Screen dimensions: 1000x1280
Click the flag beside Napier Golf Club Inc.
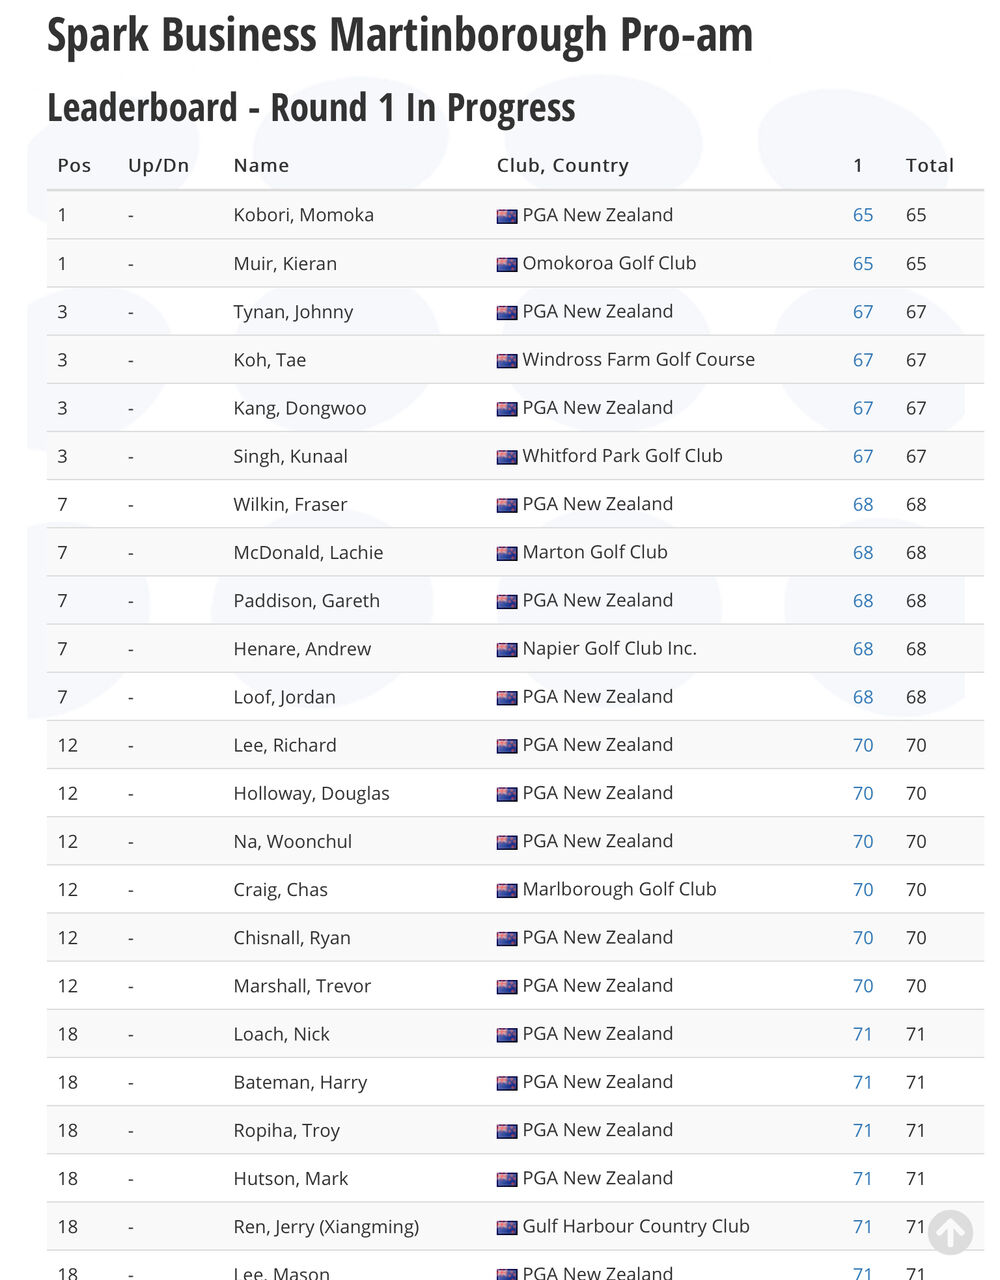click(507, 650)
